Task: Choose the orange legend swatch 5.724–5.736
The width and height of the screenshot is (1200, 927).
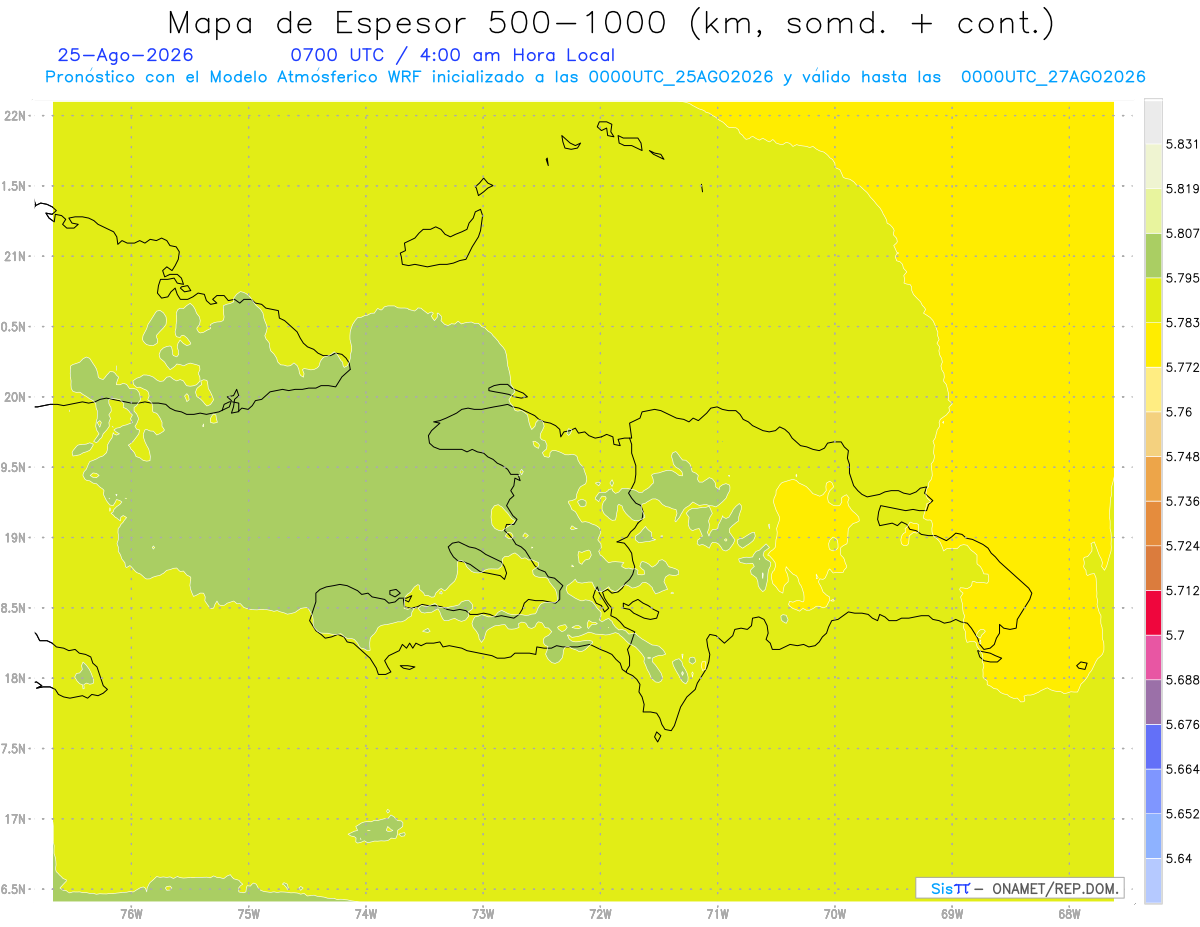Action: tap(1153, 523)
